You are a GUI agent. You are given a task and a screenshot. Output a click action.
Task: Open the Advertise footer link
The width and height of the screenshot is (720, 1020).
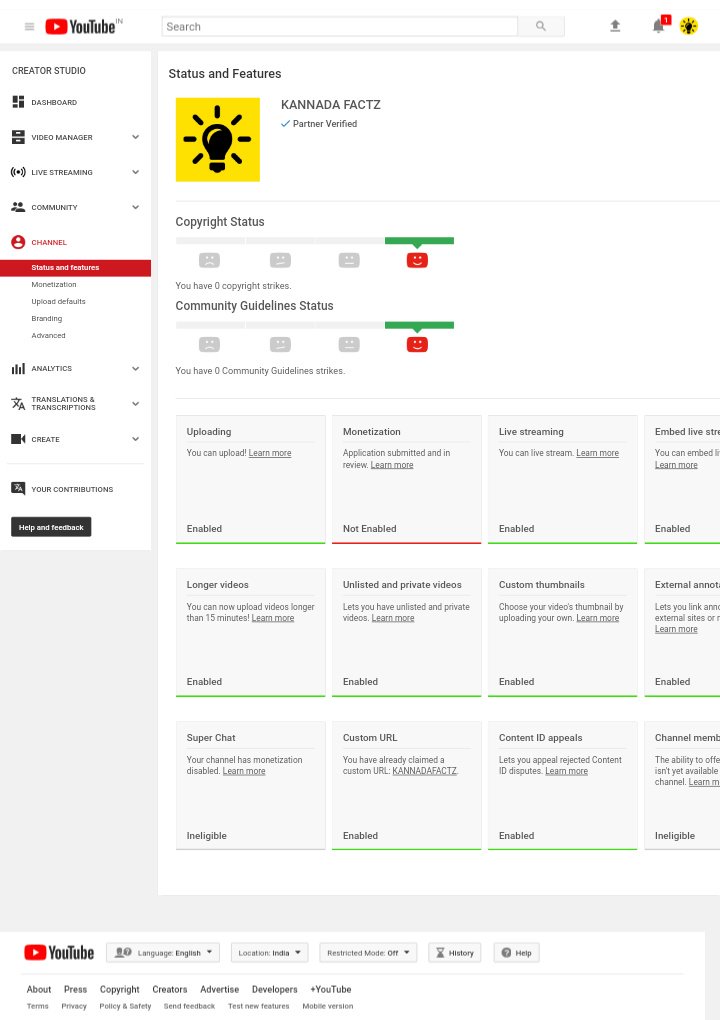[x=220, y=989]
